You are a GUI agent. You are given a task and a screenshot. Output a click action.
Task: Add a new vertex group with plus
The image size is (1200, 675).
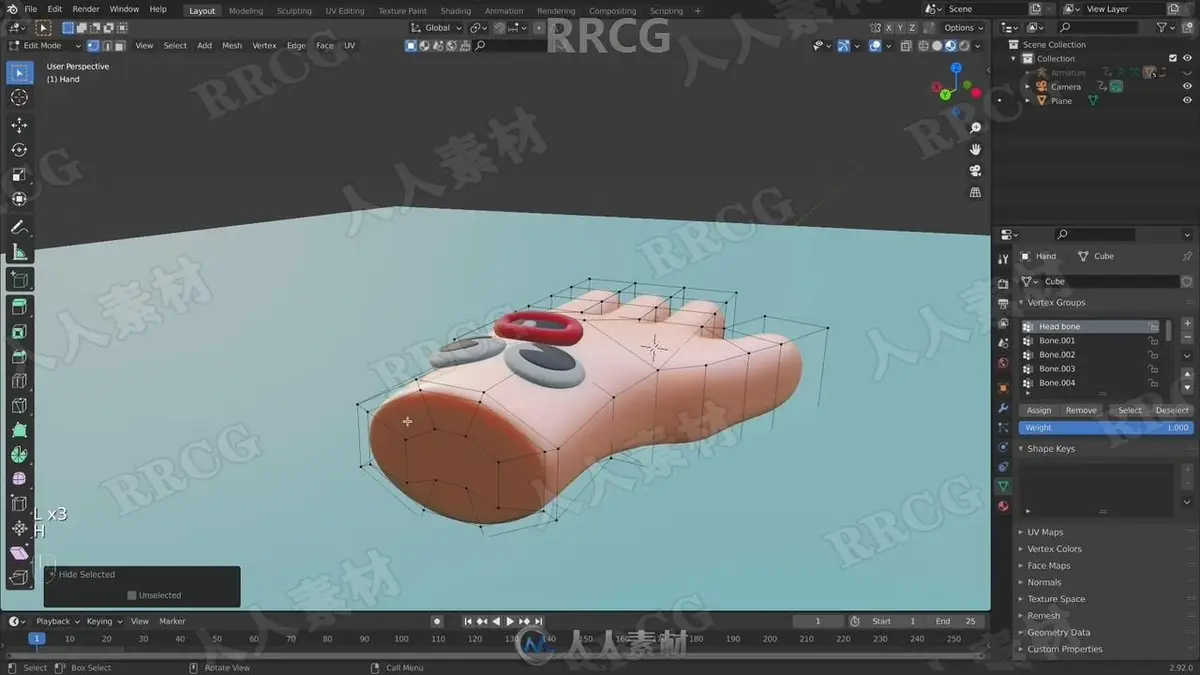click(1187, 324)
